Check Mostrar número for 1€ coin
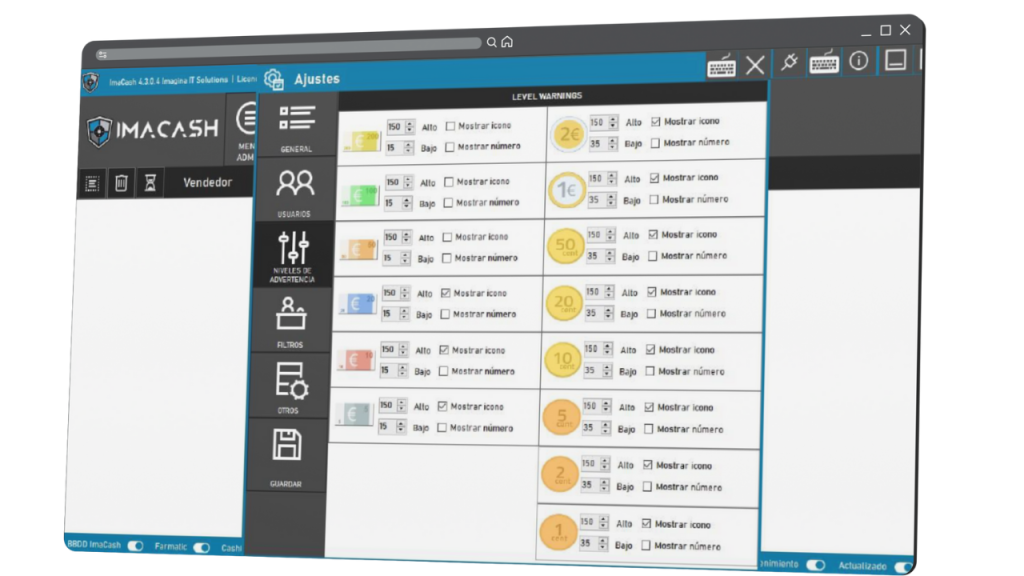1024x576 pixels. coord(654,200)
